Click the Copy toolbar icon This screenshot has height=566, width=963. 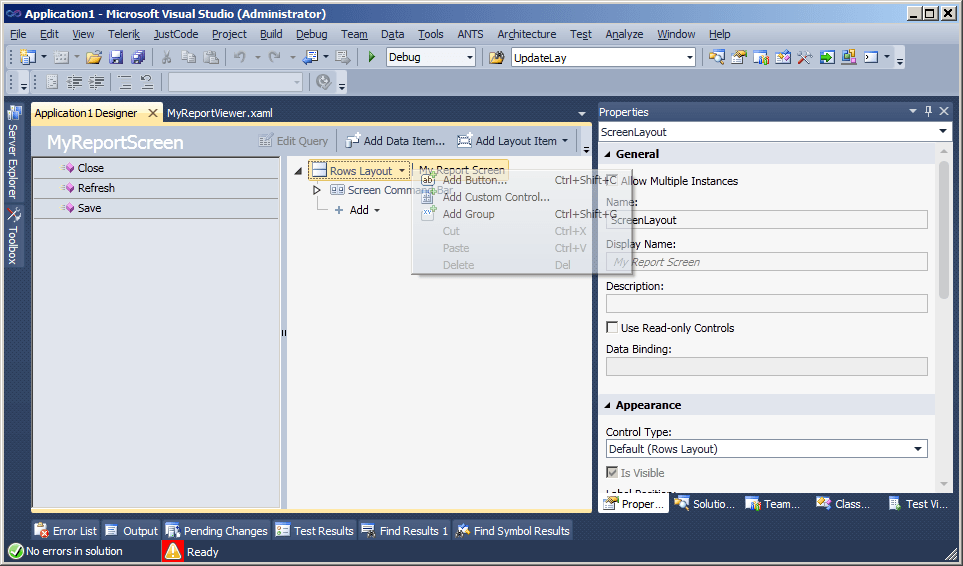[x=189, y=58]
